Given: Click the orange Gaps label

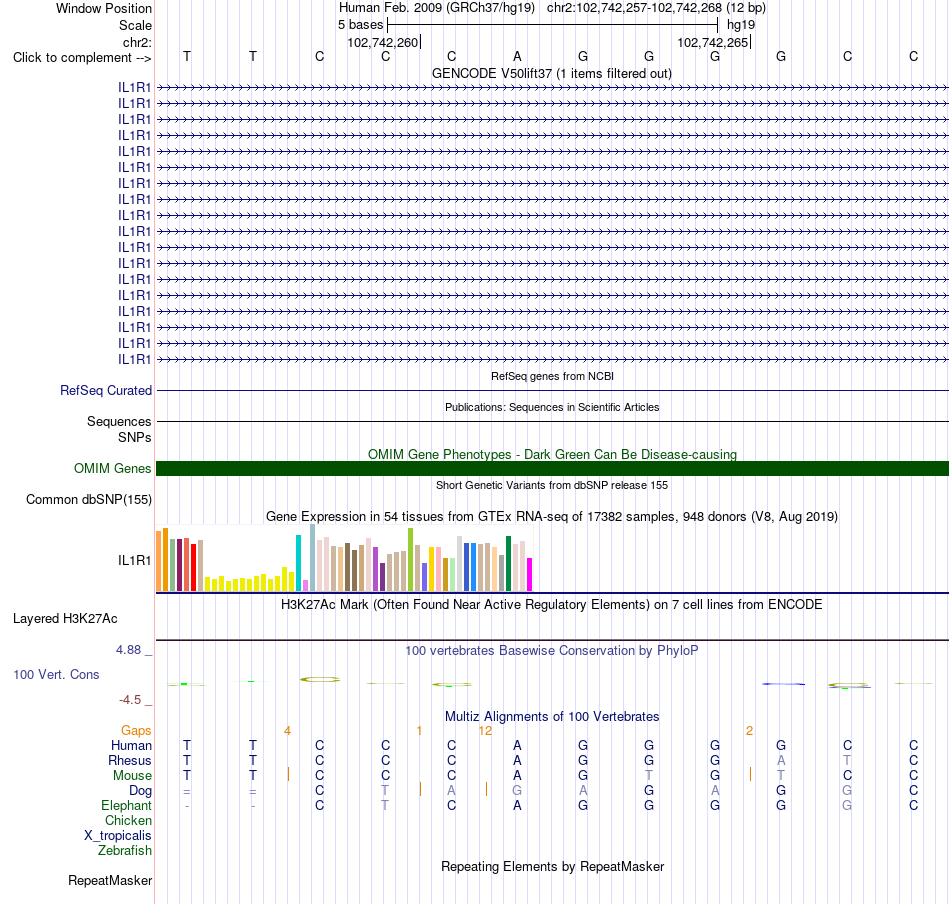Looking at the screenshot, I should pos(136,731).
